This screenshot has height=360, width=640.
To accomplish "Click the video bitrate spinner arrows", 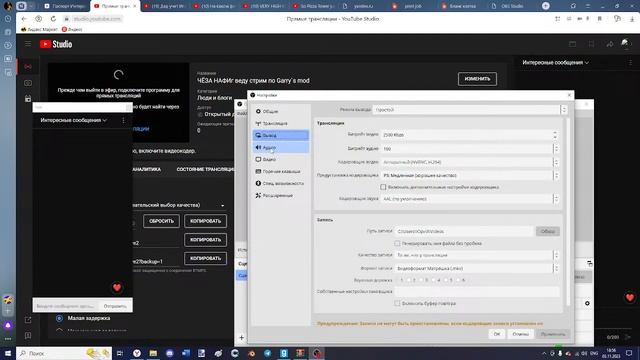I will pyautogui.click(x=555, y=135).
